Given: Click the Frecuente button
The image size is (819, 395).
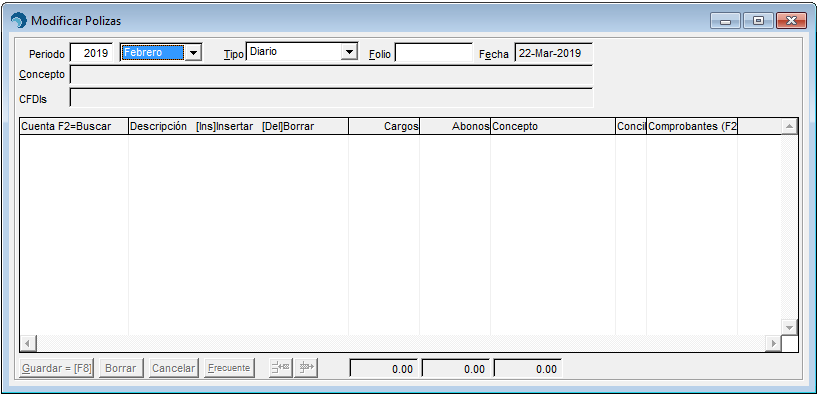Looking at the screenshot, I should pyautogui.click(x=229, y=368).
